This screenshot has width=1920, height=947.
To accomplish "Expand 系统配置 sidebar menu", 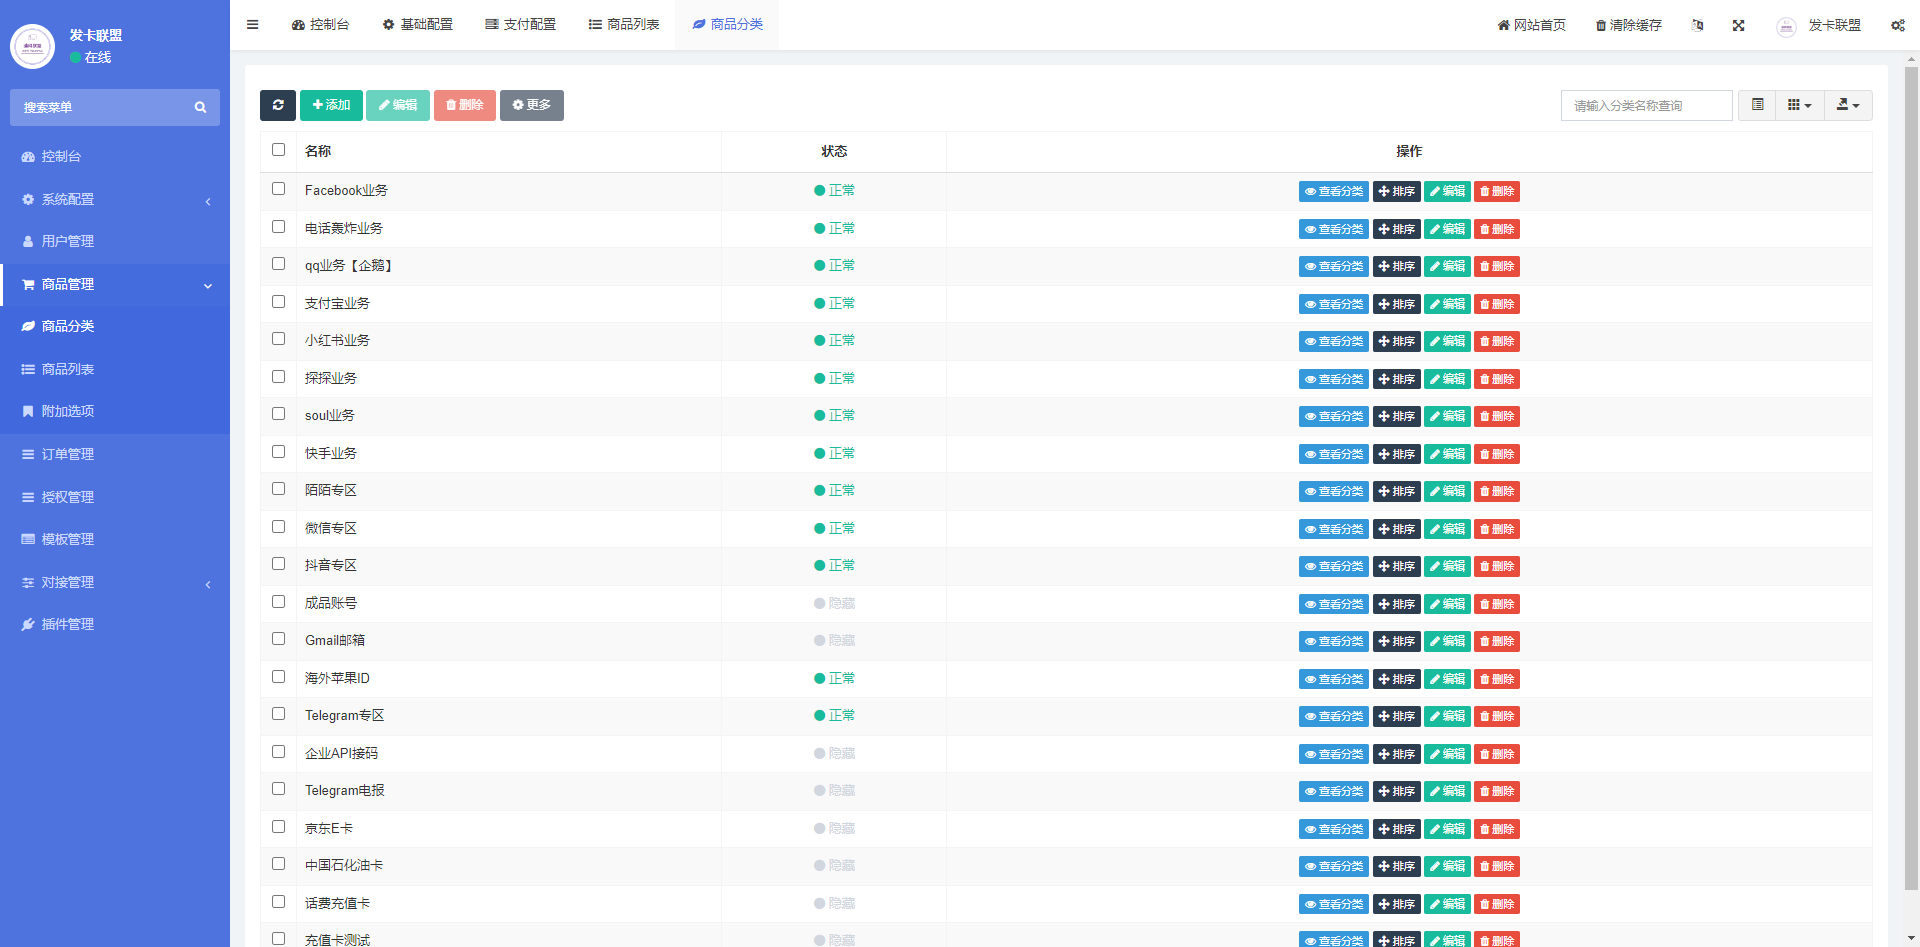I will [115, 200].
